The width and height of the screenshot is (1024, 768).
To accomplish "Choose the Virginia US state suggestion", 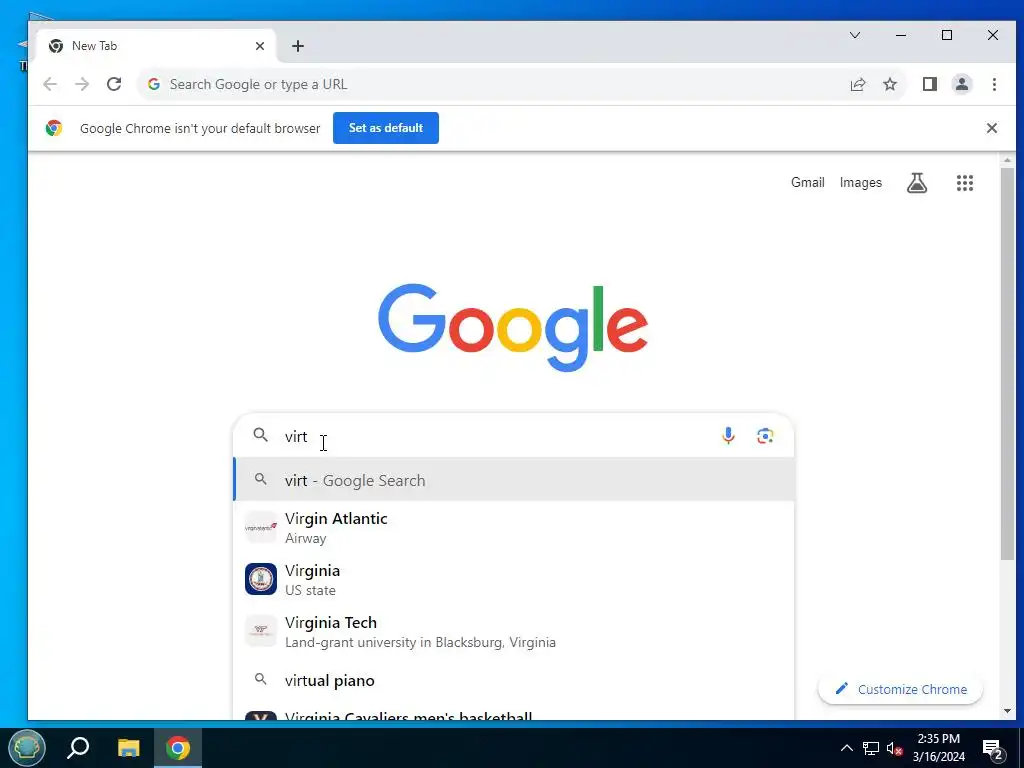I will [x=514, y=579].
